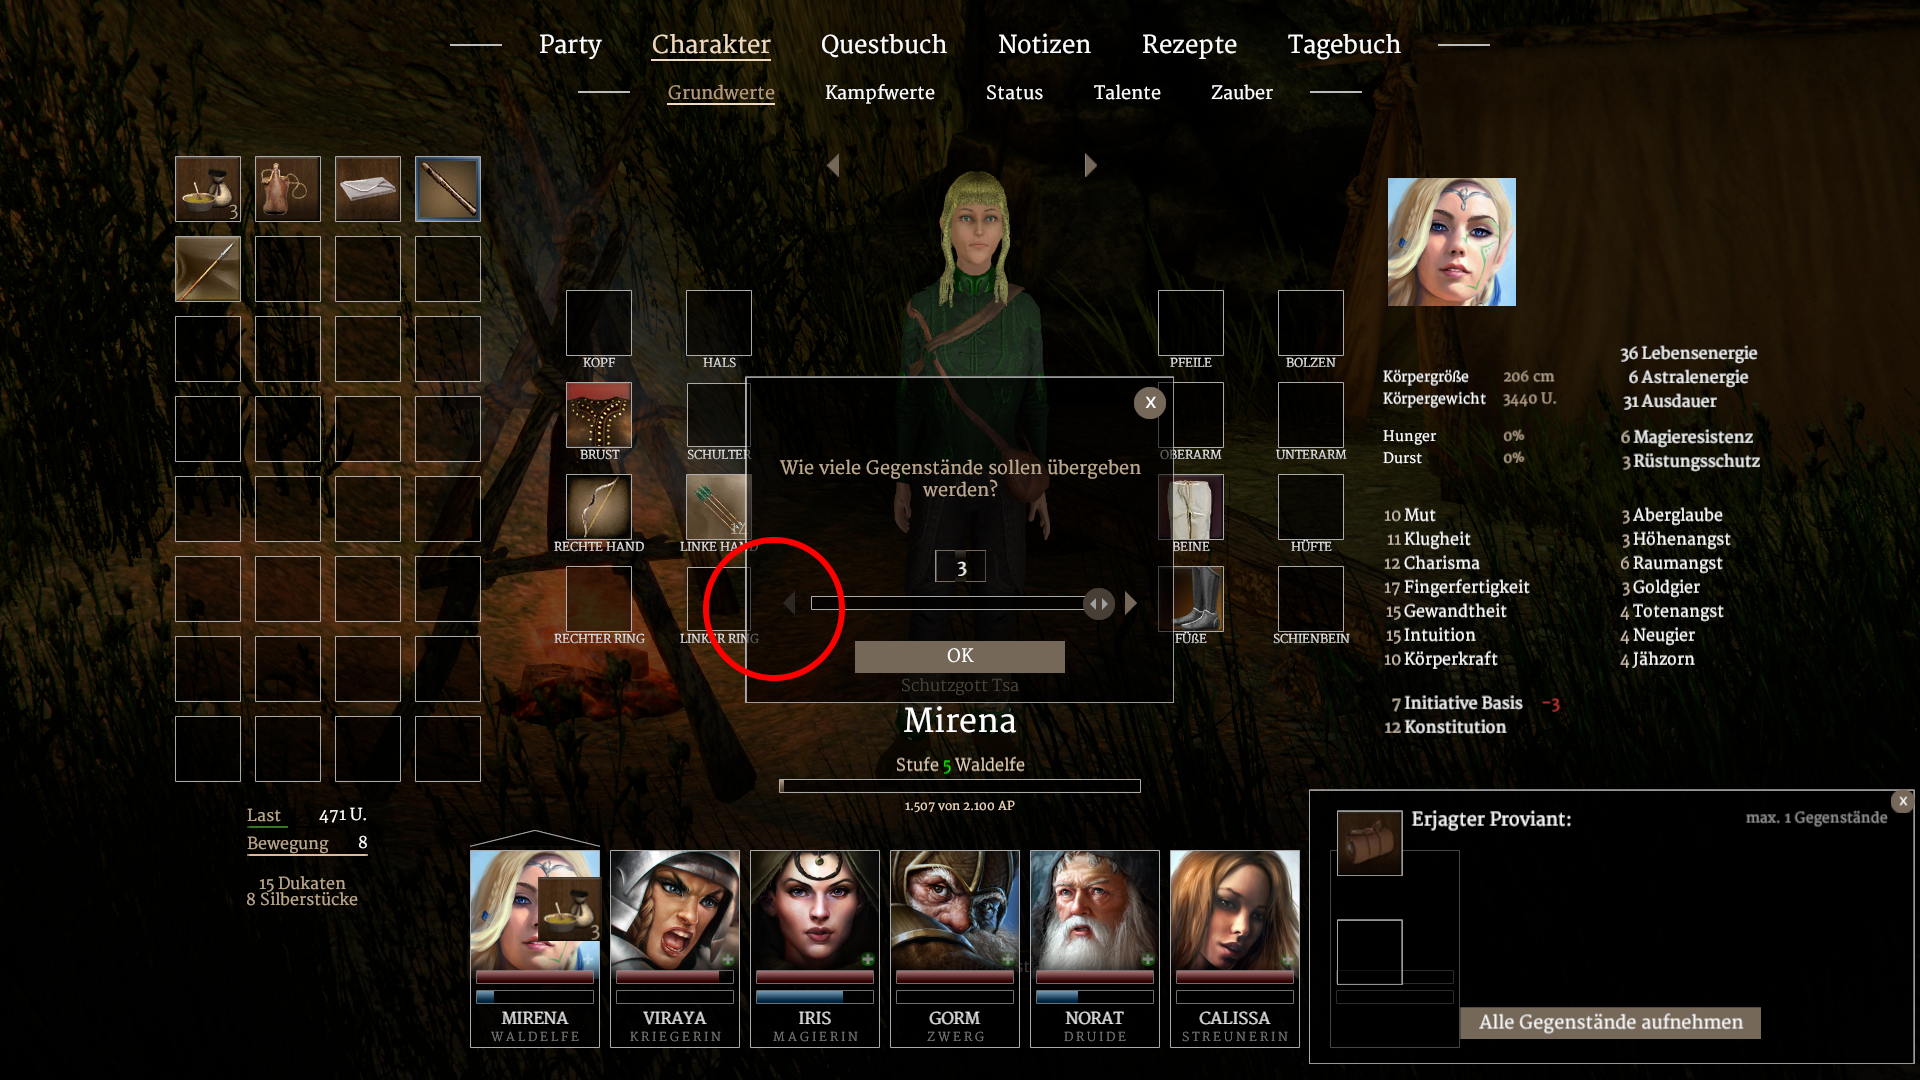Click the empty Schienbein equipment slot
This screenshot has height=1080, width=1920.
[1311, 599]
